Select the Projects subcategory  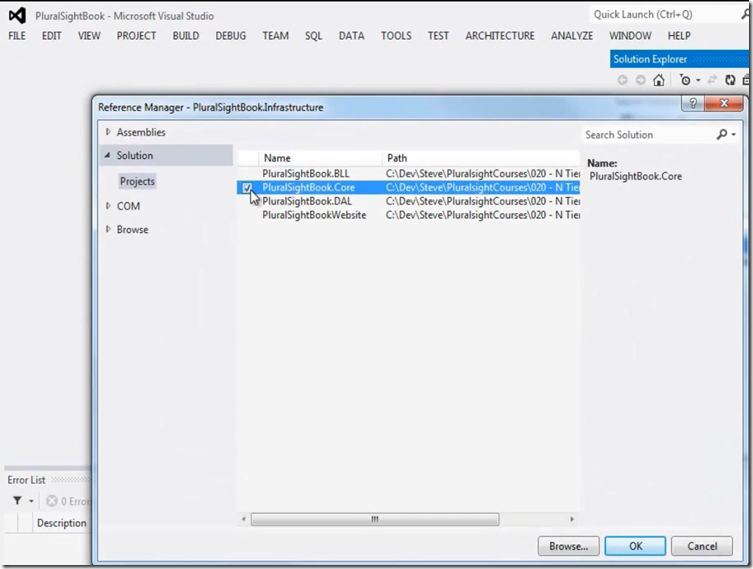(137, 182)
